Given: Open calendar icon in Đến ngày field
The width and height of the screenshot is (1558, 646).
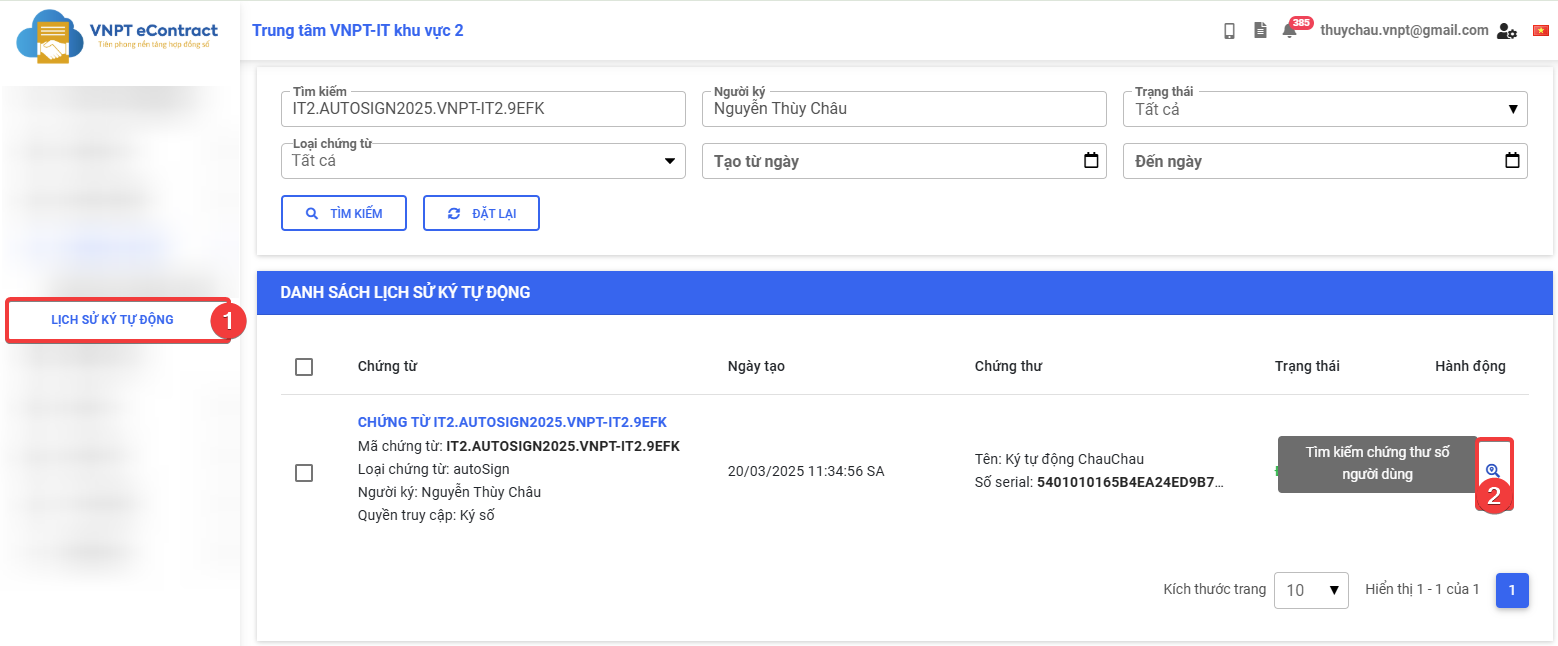Looking at the screenshot, I should 1512,160.
